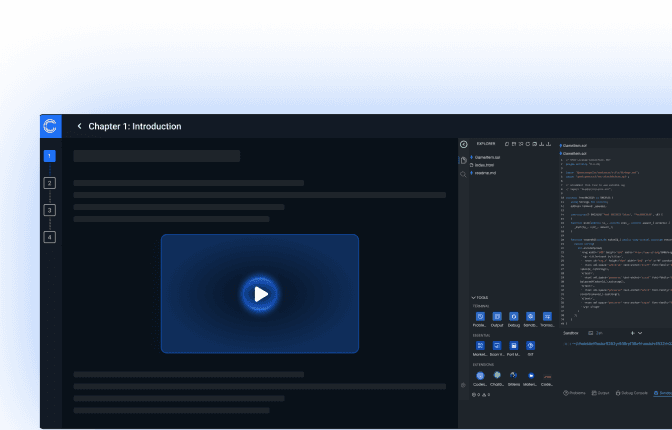
Task: Open the Output tool icon under Terminal
Action: tap(497, 316)
